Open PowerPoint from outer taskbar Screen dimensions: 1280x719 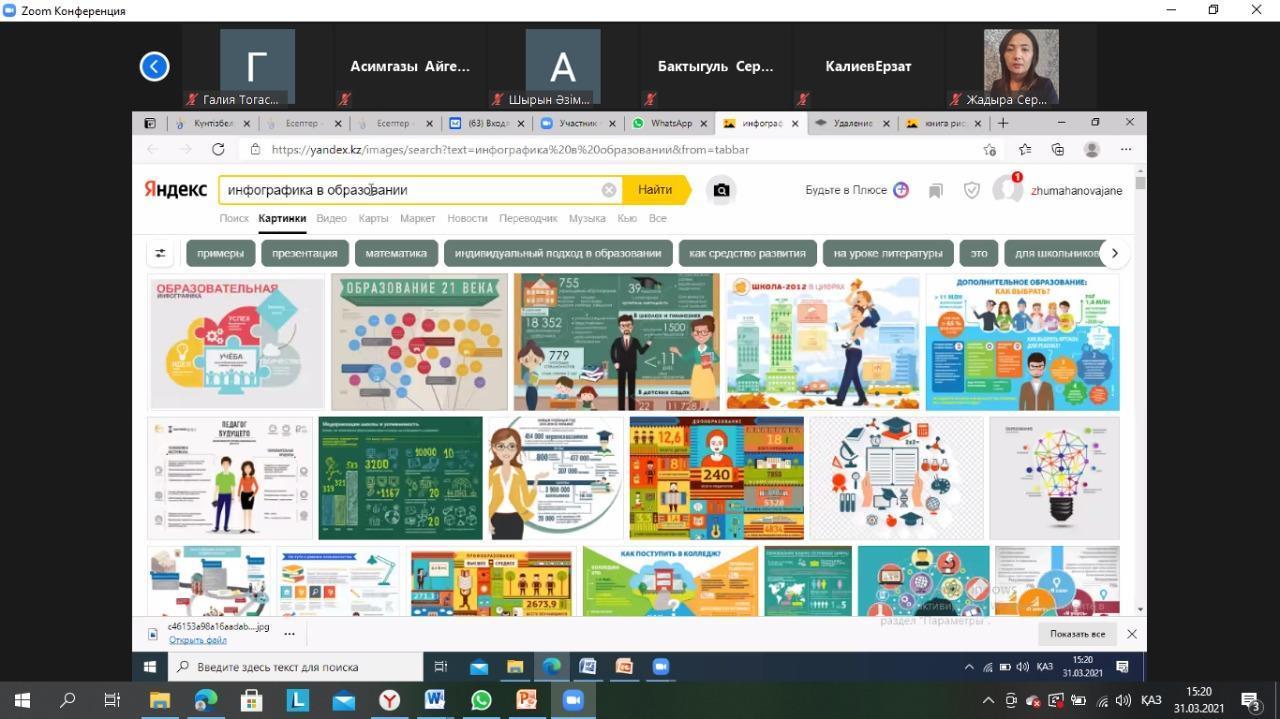click(527, 700)
